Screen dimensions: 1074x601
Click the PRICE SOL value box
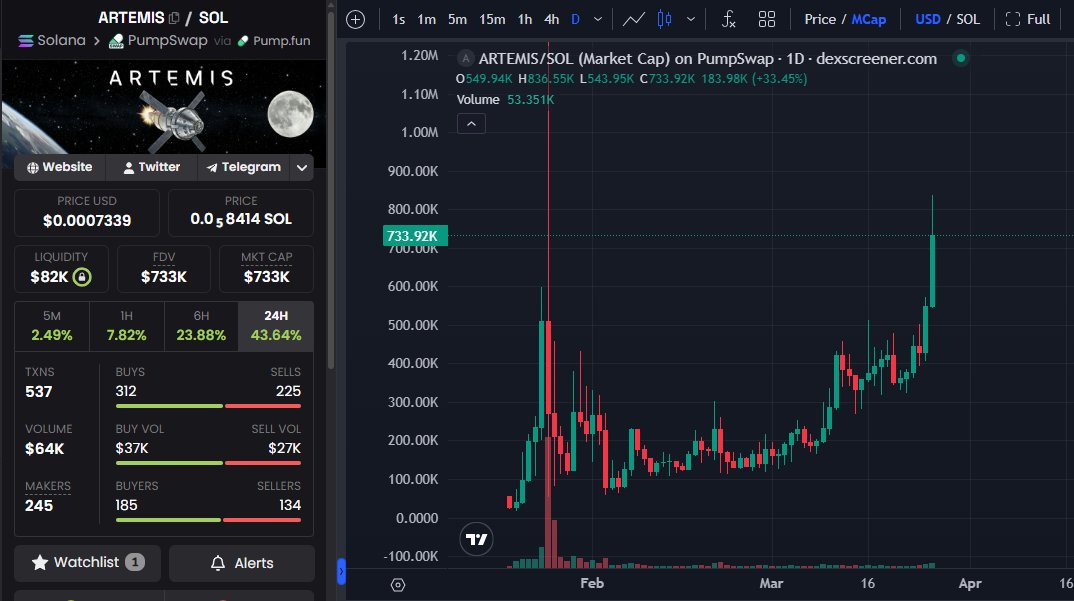(x=241, y=212)
